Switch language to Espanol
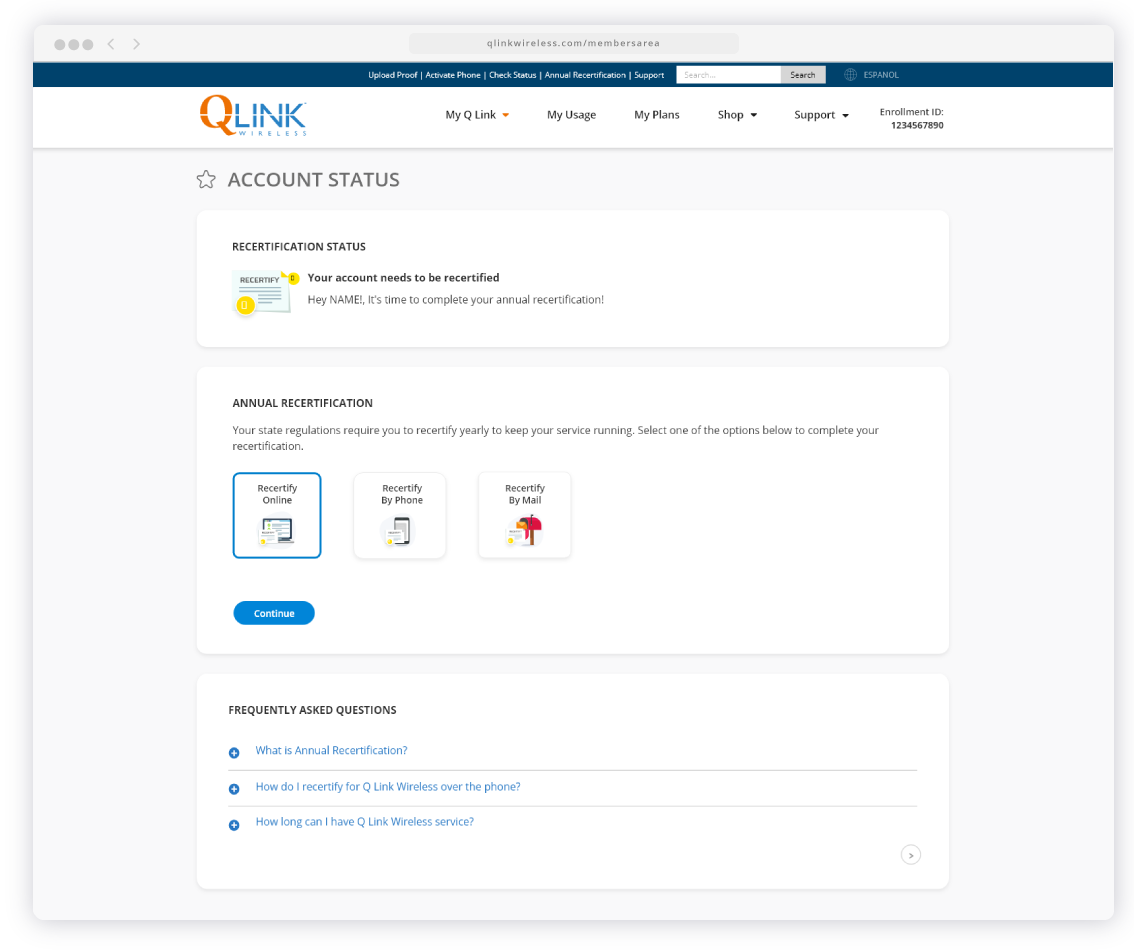Viewport: 1134px width, 951px height. click(x=881, y=75)
